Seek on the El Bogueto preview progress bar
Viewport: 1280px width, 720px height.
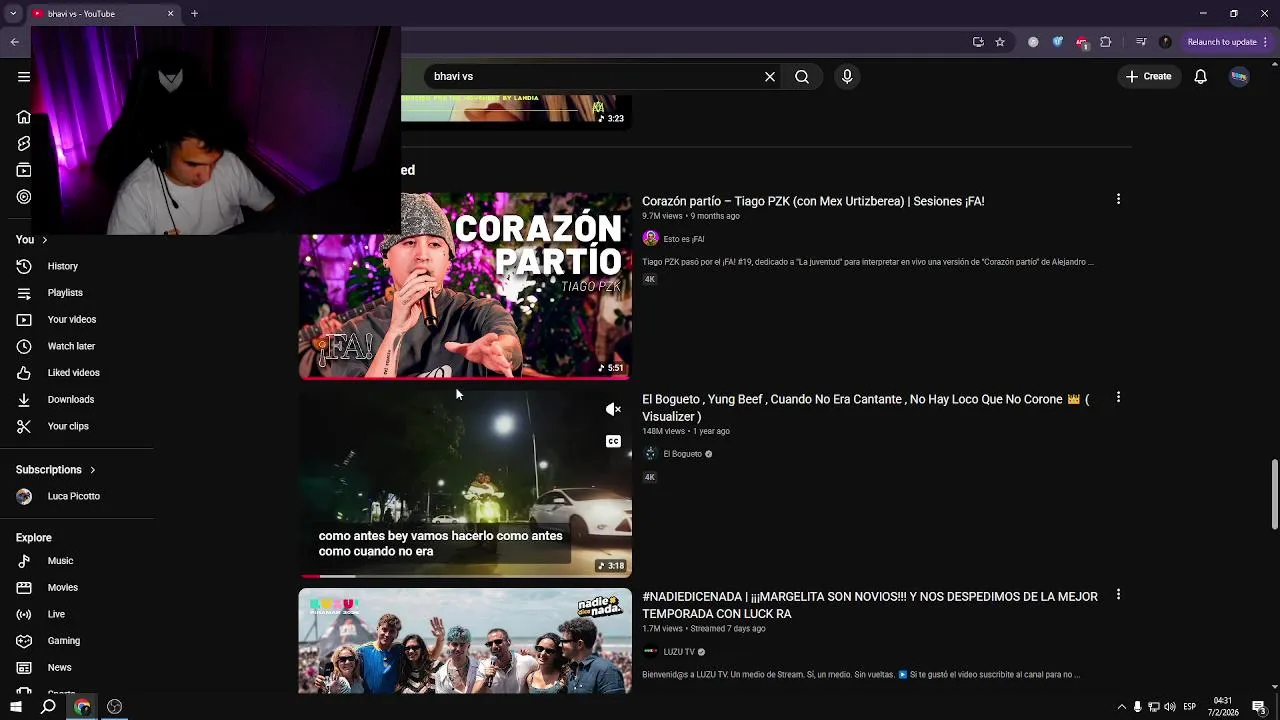465,576
